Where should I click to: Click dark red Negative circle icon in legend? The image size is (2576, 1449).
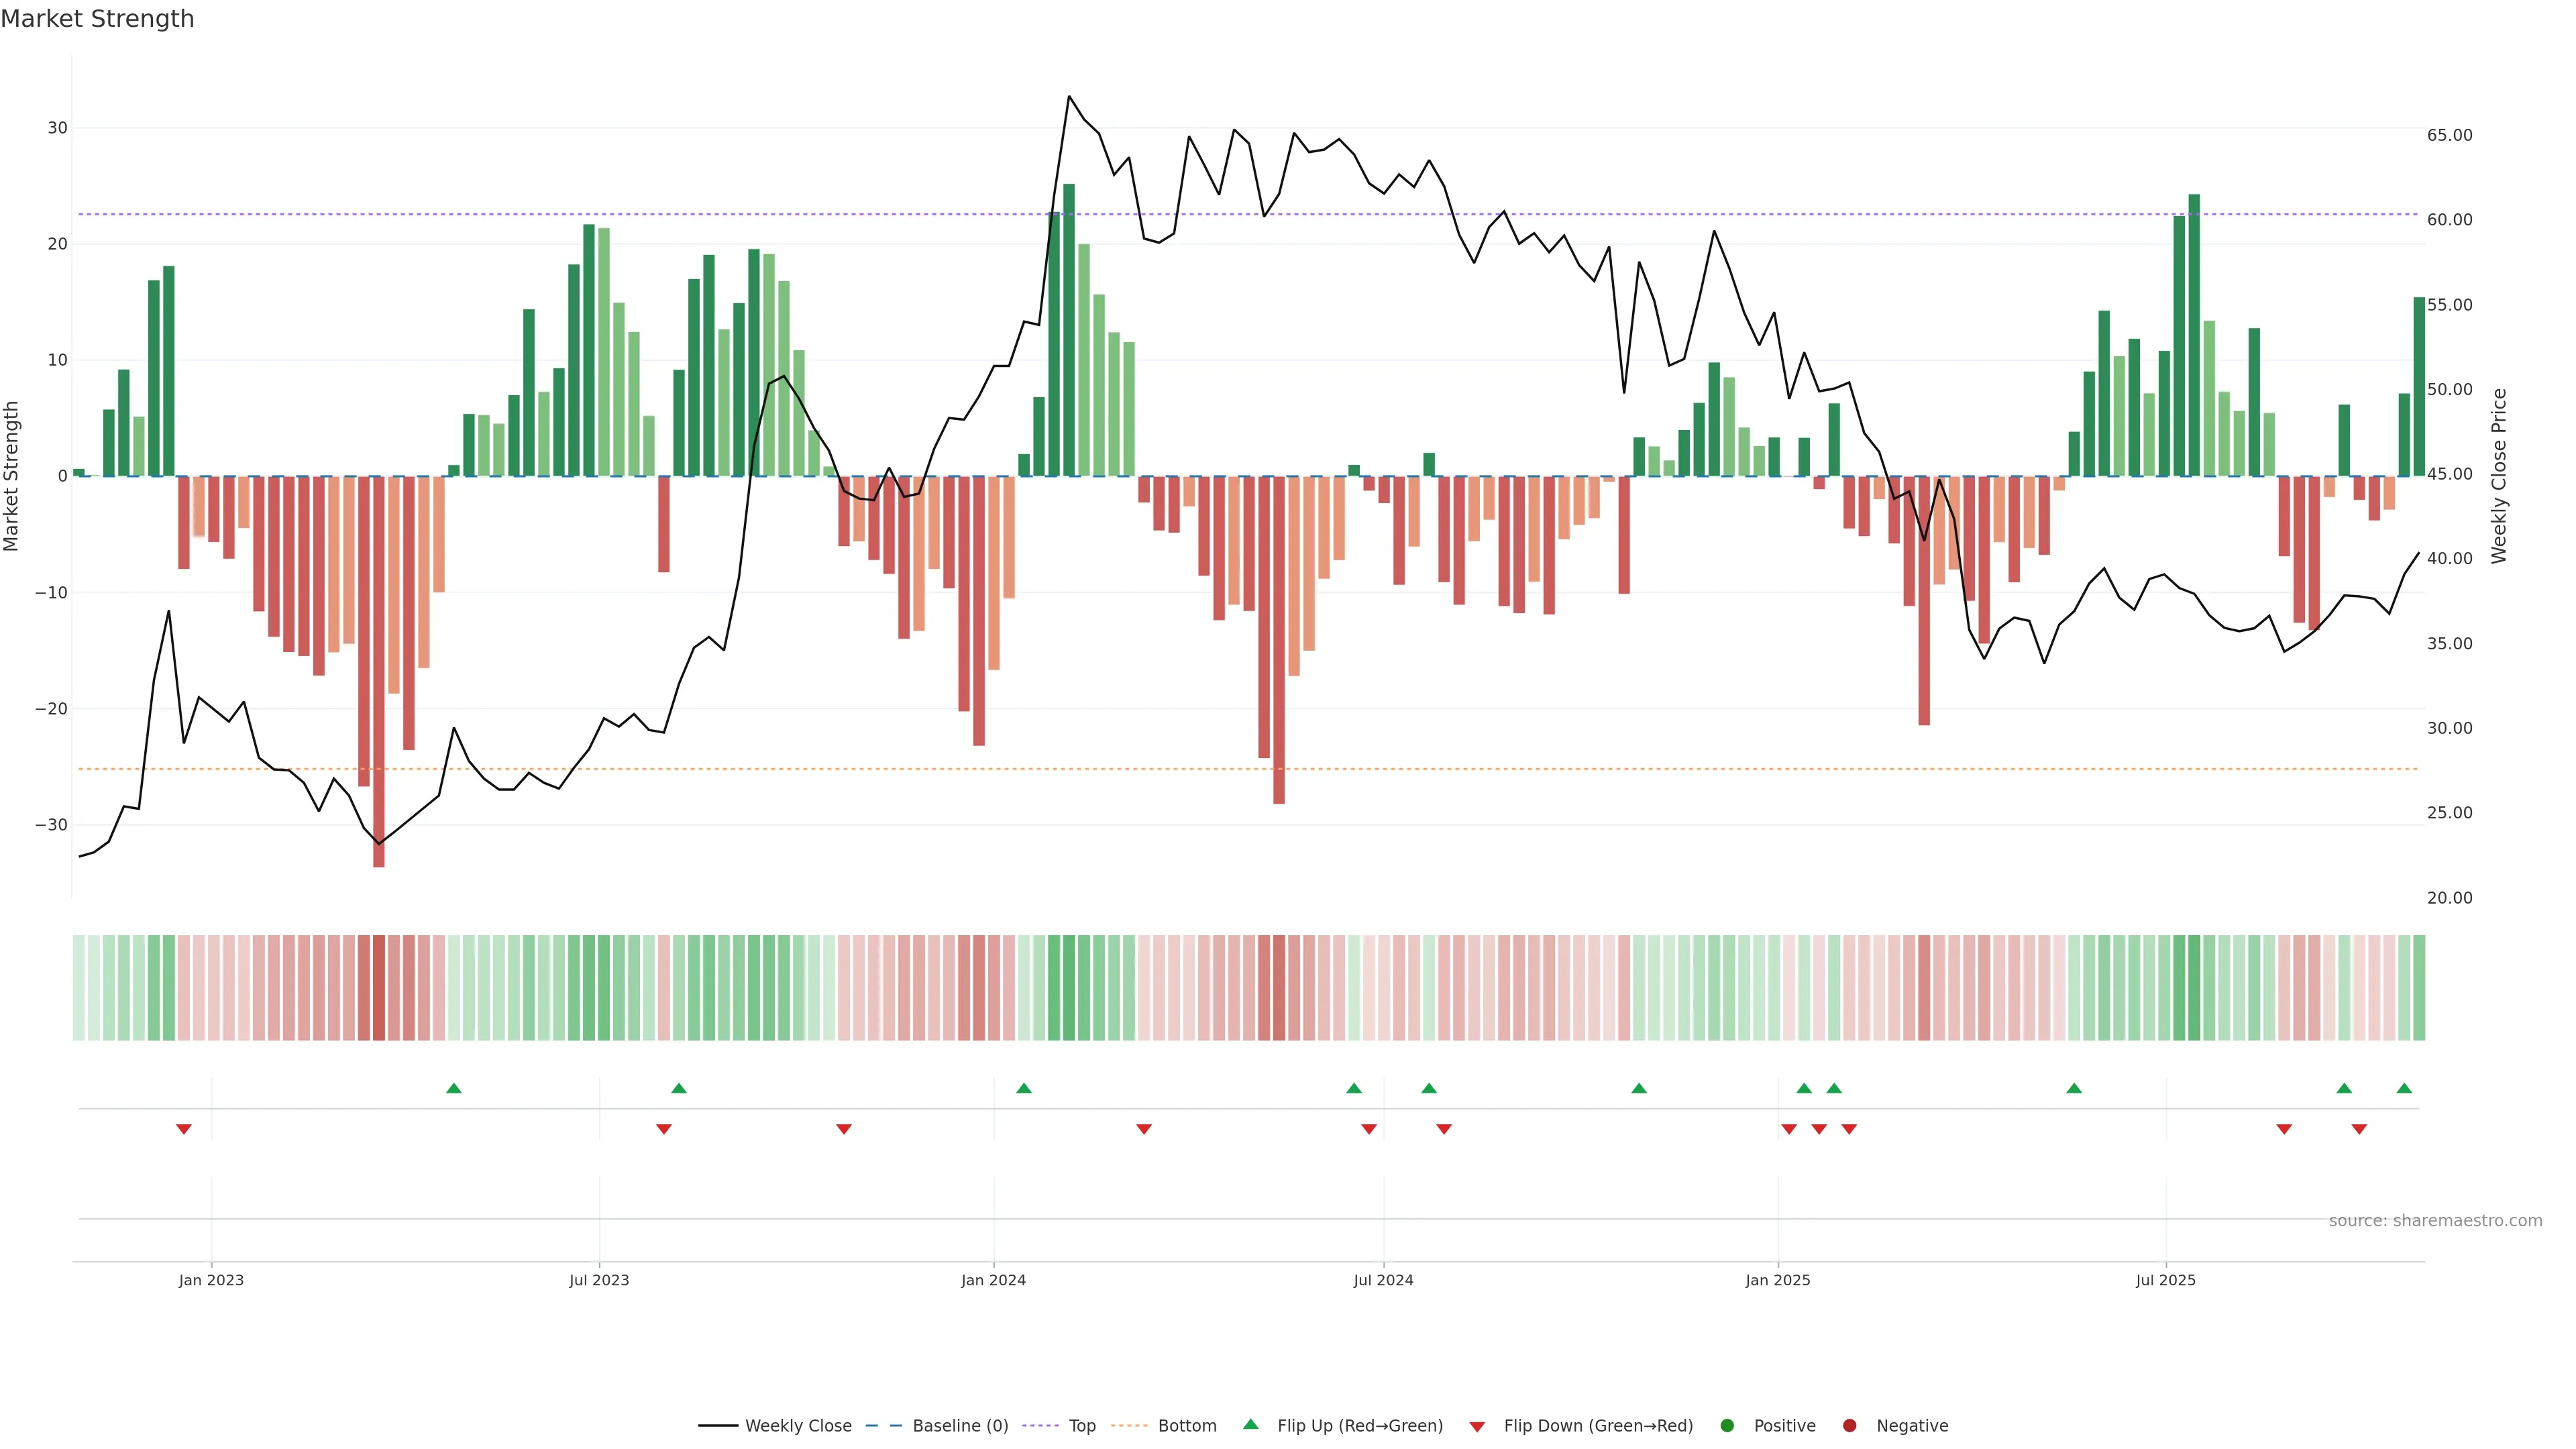click(1850, 1426)
